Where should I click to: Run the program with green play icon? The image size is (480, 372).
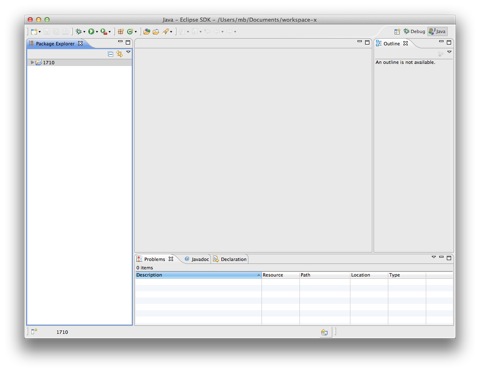tap(91, 31)
